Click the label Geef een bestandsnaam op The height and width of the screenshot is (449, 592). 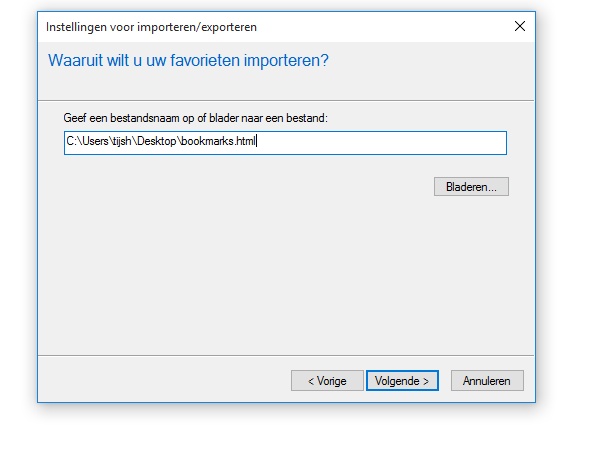(x=133, y=118)
